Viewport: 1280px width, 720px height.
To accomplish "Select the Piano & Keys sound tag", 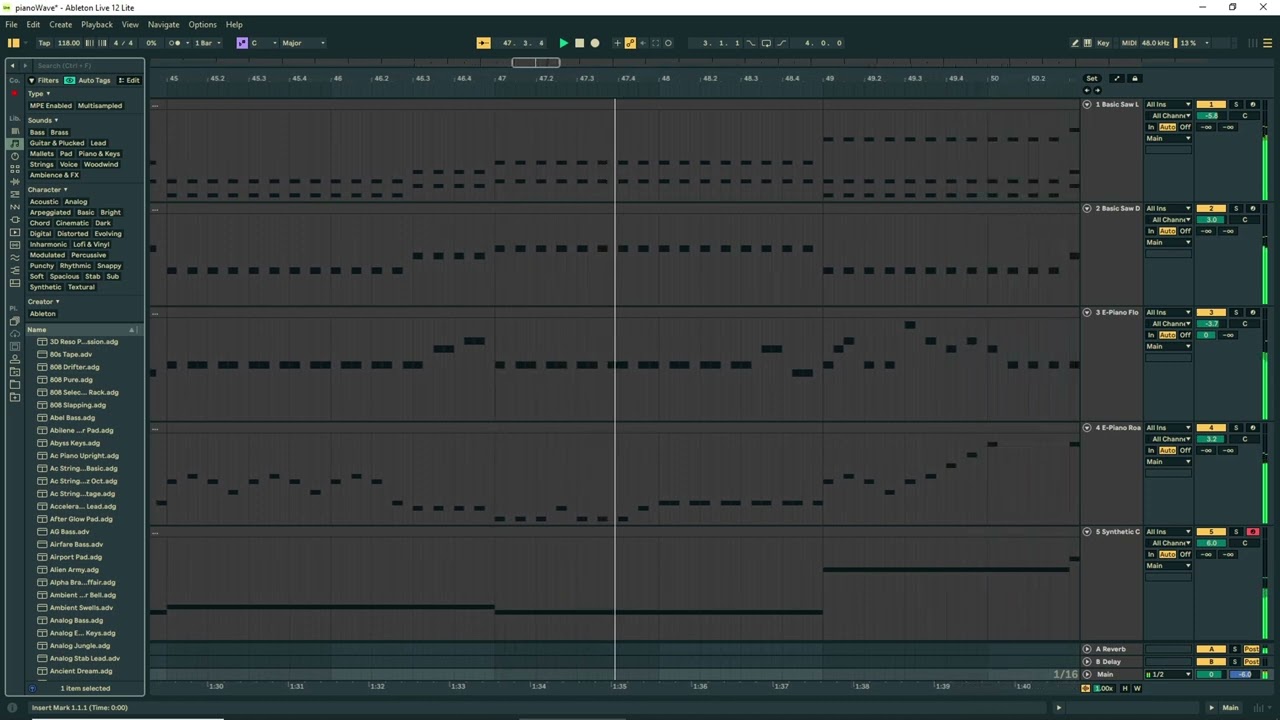I will pos(99,154).
